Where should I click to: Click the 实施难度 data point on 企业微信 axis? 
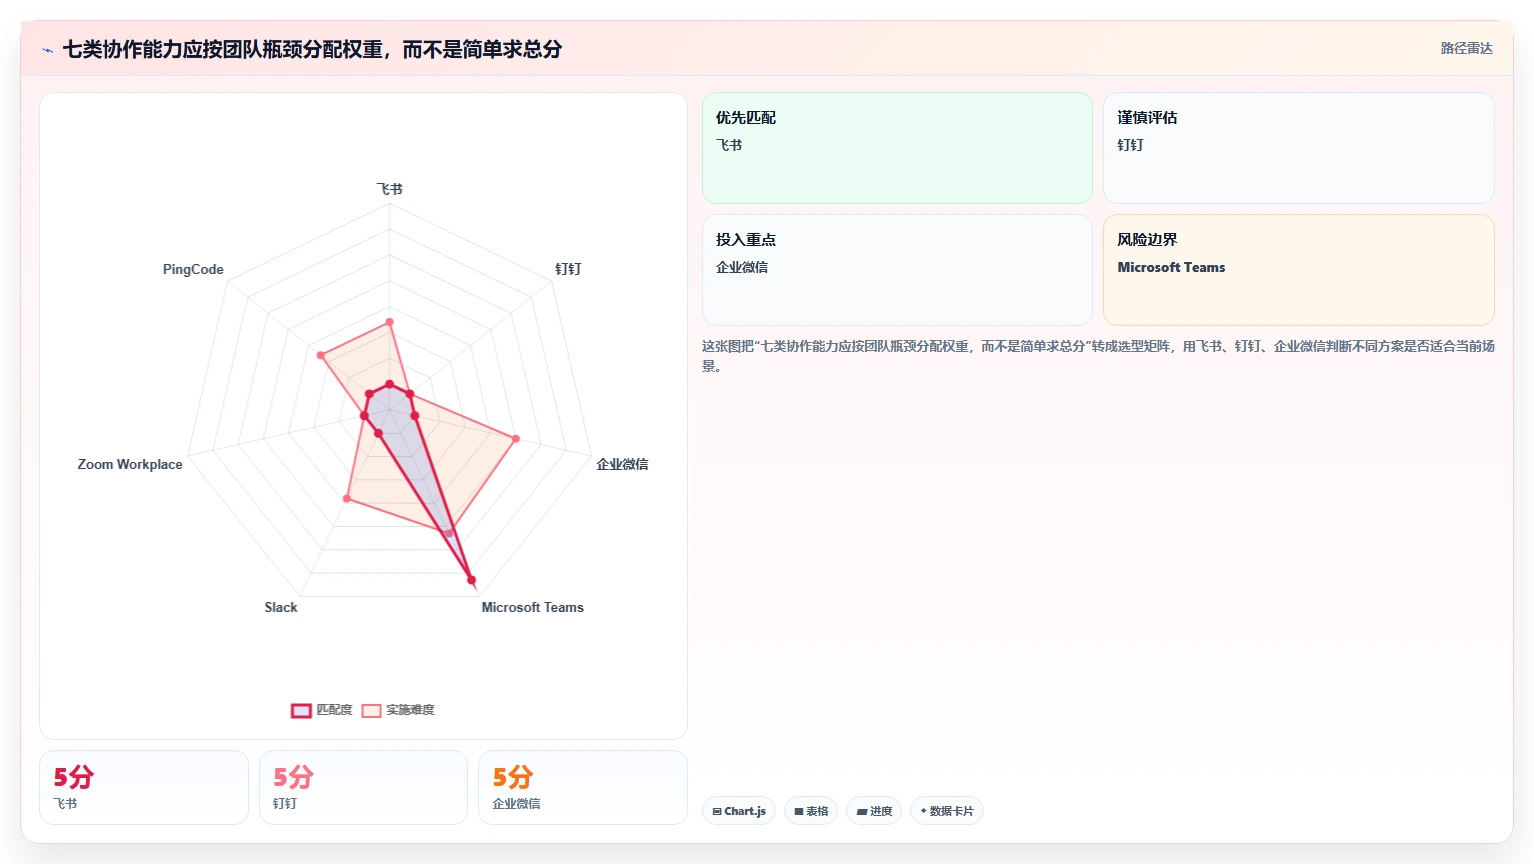point(516,439)
